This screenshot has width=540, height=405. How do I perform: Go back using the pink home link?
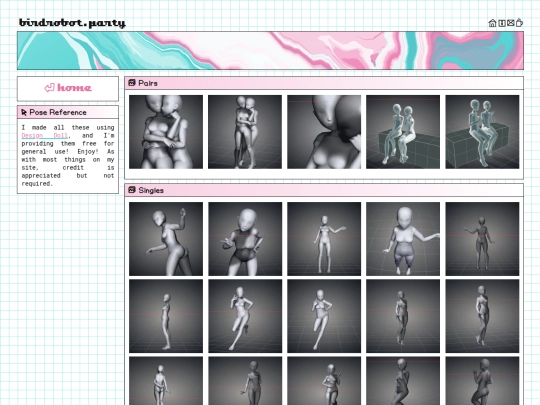point(68,88)
